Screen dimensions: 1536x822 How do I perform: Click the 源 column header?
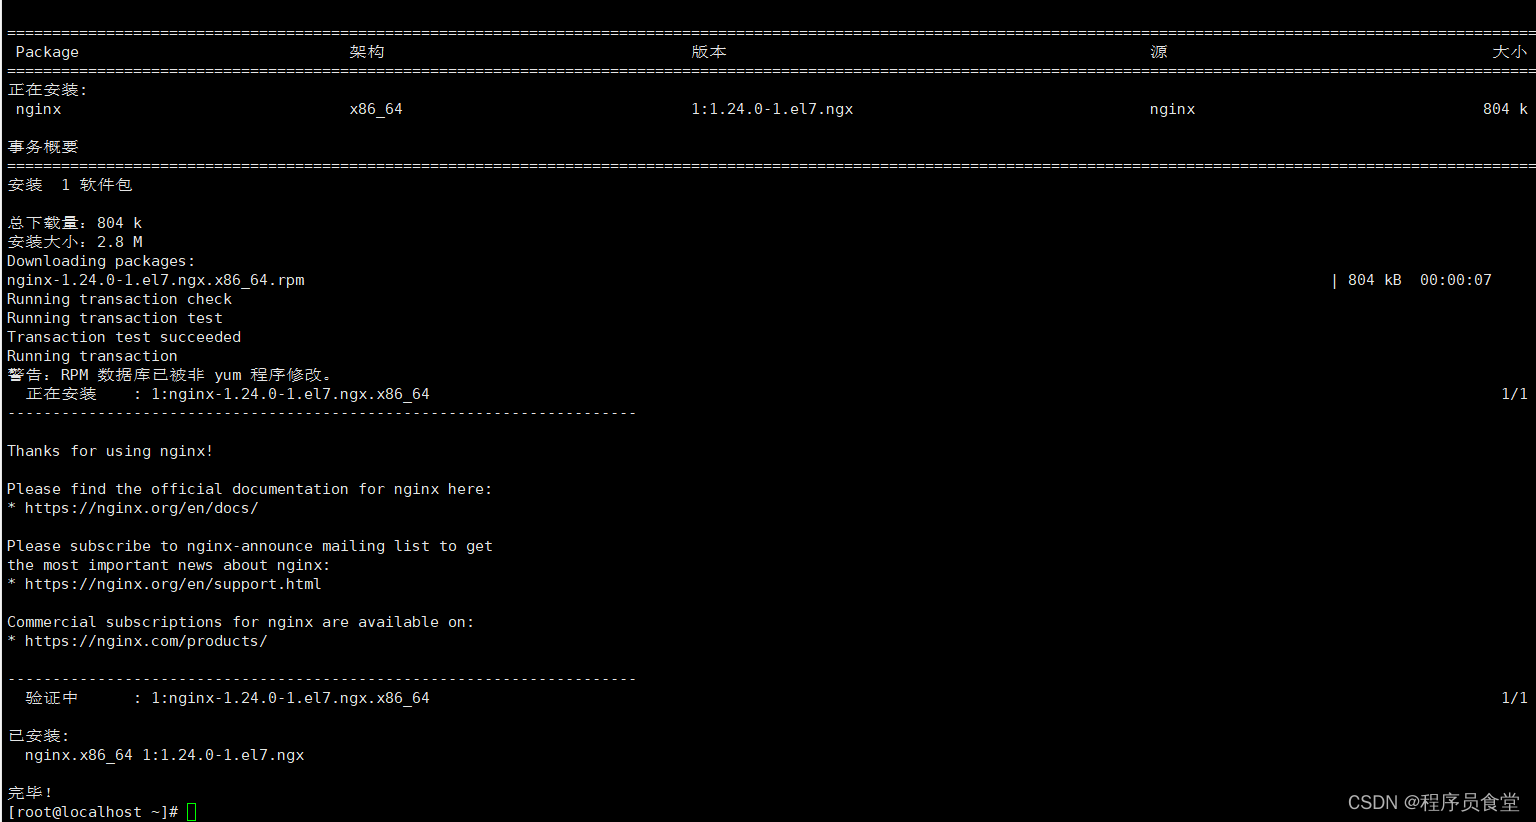1158,51
